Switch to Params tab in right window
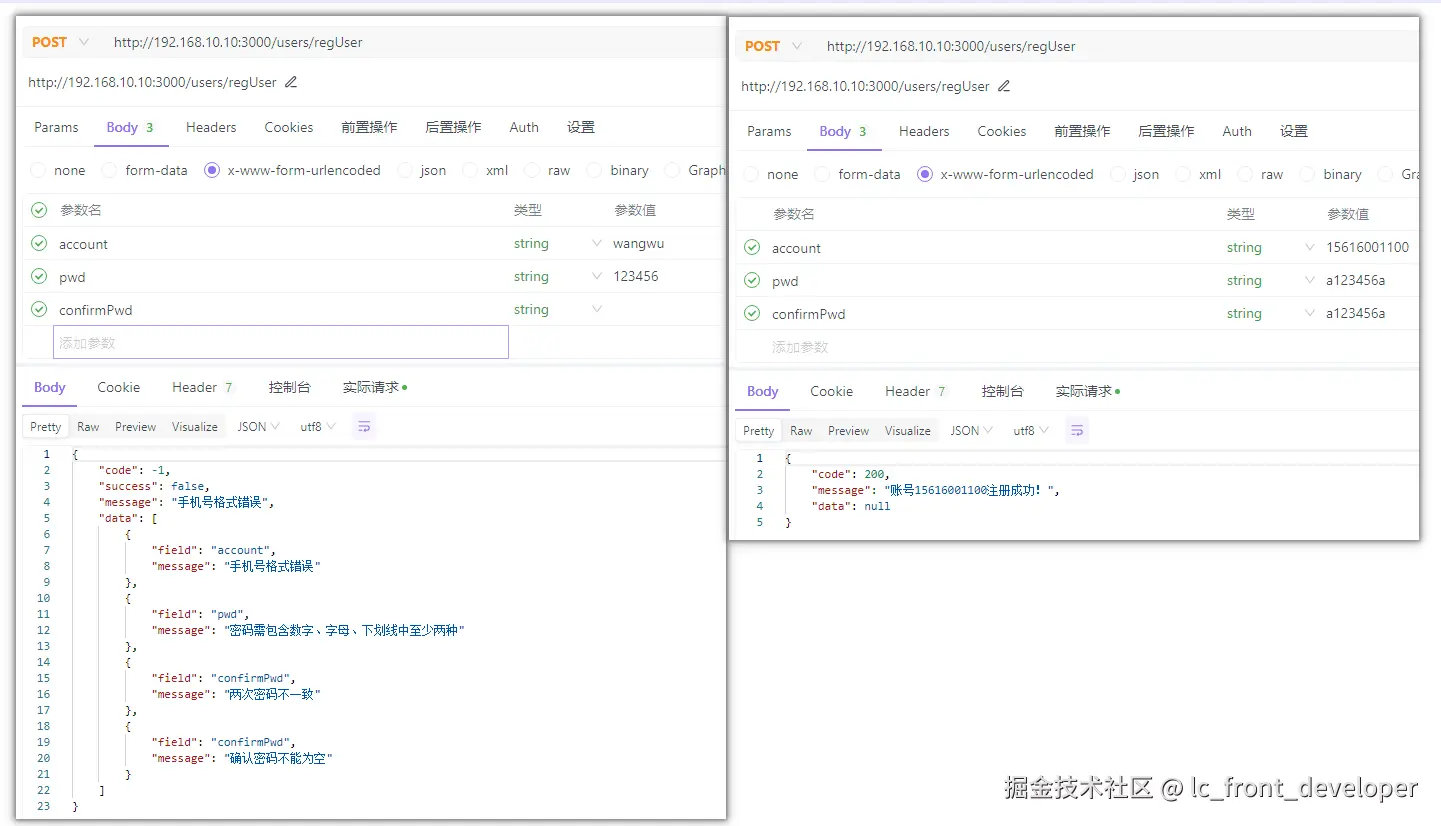Screen dimensions: 1441x826 769,131
